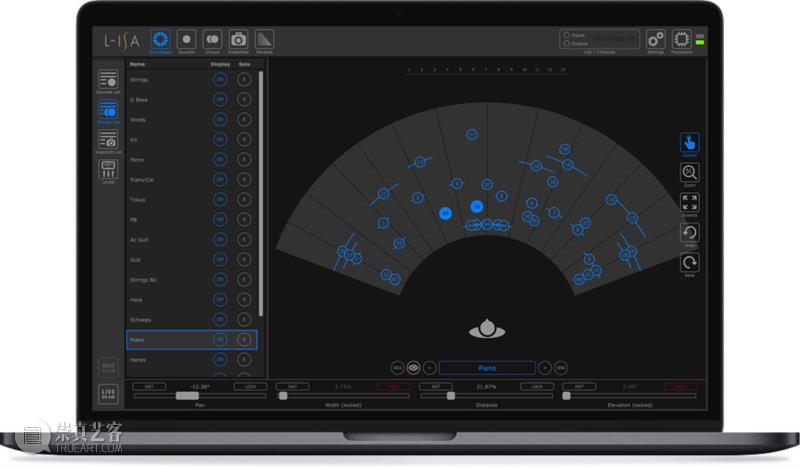Viewport: 800px width, 468px height.
Task: Click the Extents fit-view tool
Action: click(690, 203)
